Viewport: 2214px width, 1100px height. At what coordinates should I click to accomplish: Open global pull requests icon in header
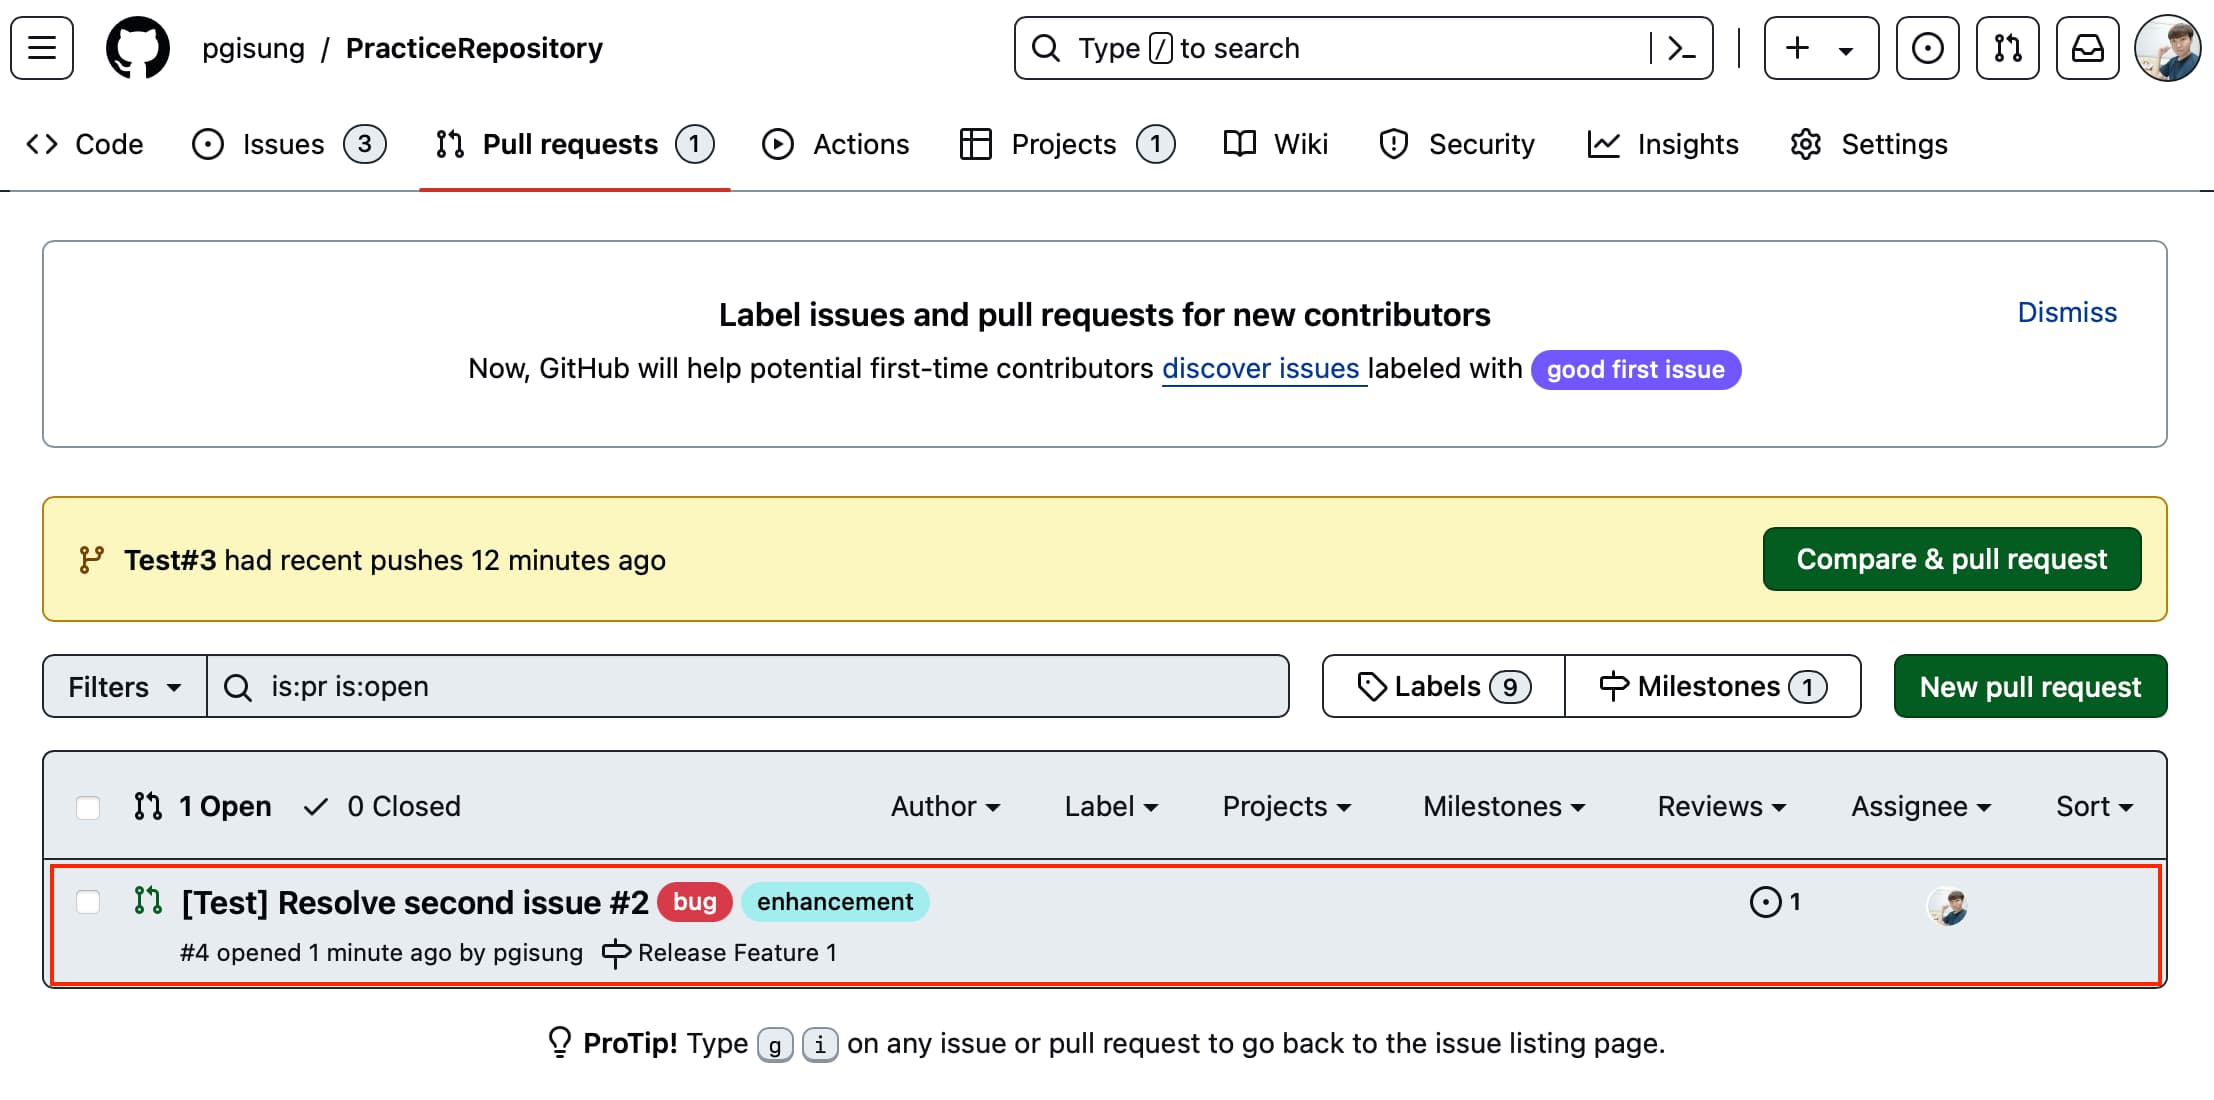click(x=2008, y=48)
